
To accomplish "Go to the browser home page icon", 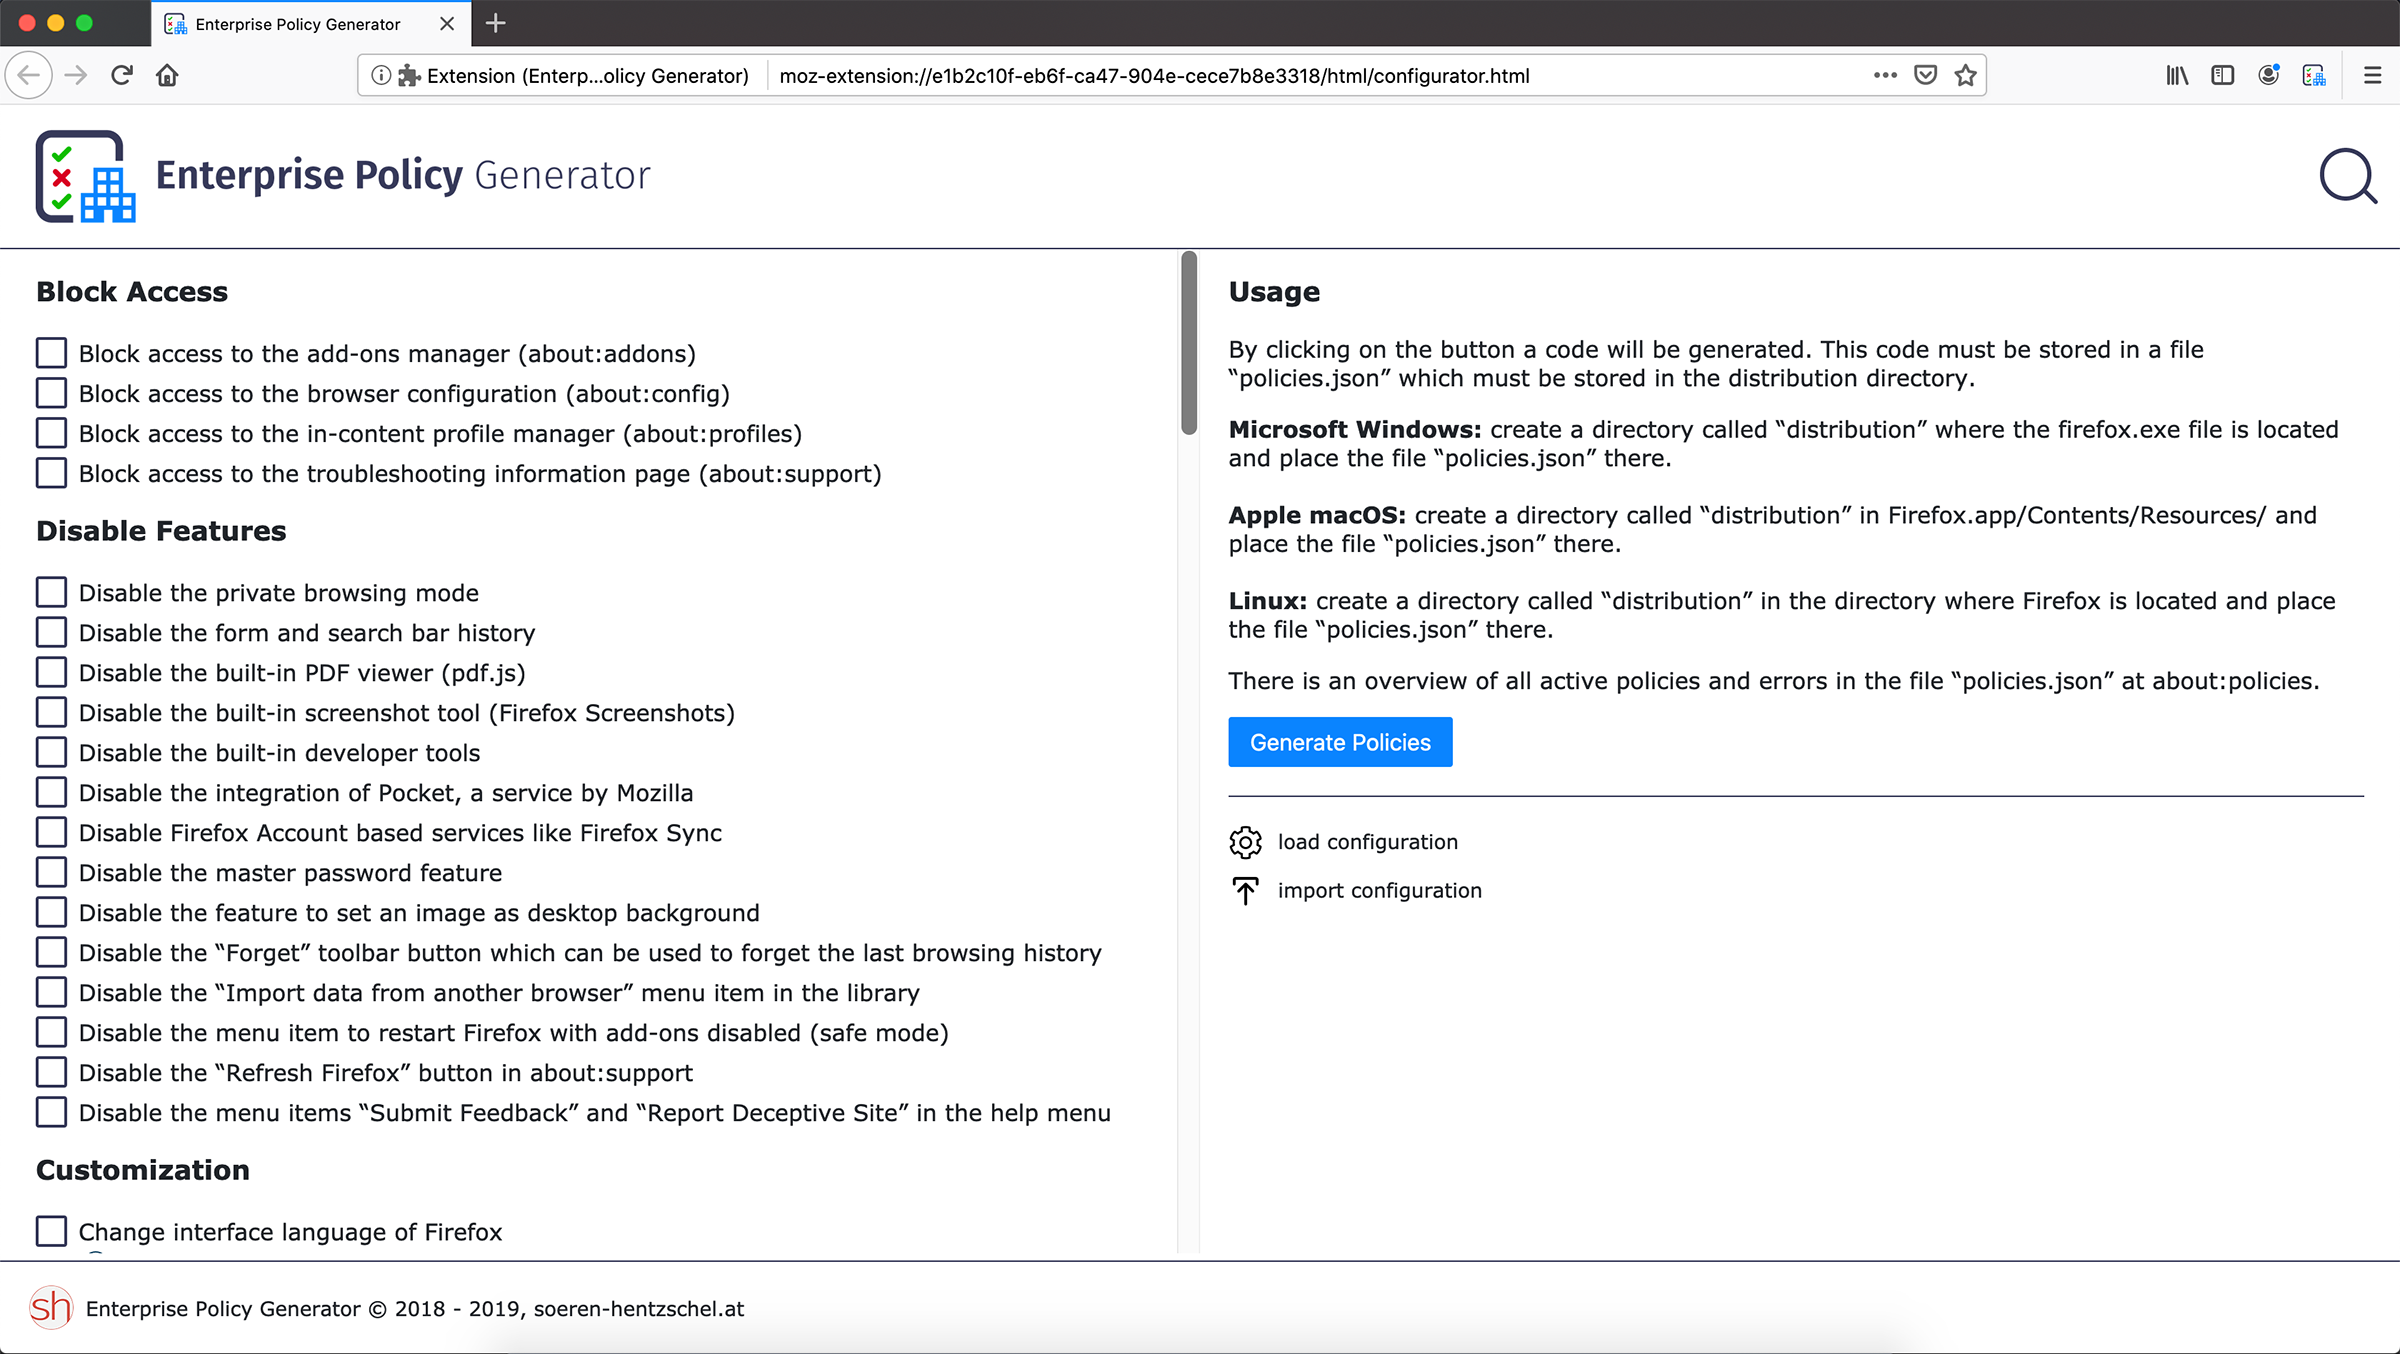I will [167, 75].
